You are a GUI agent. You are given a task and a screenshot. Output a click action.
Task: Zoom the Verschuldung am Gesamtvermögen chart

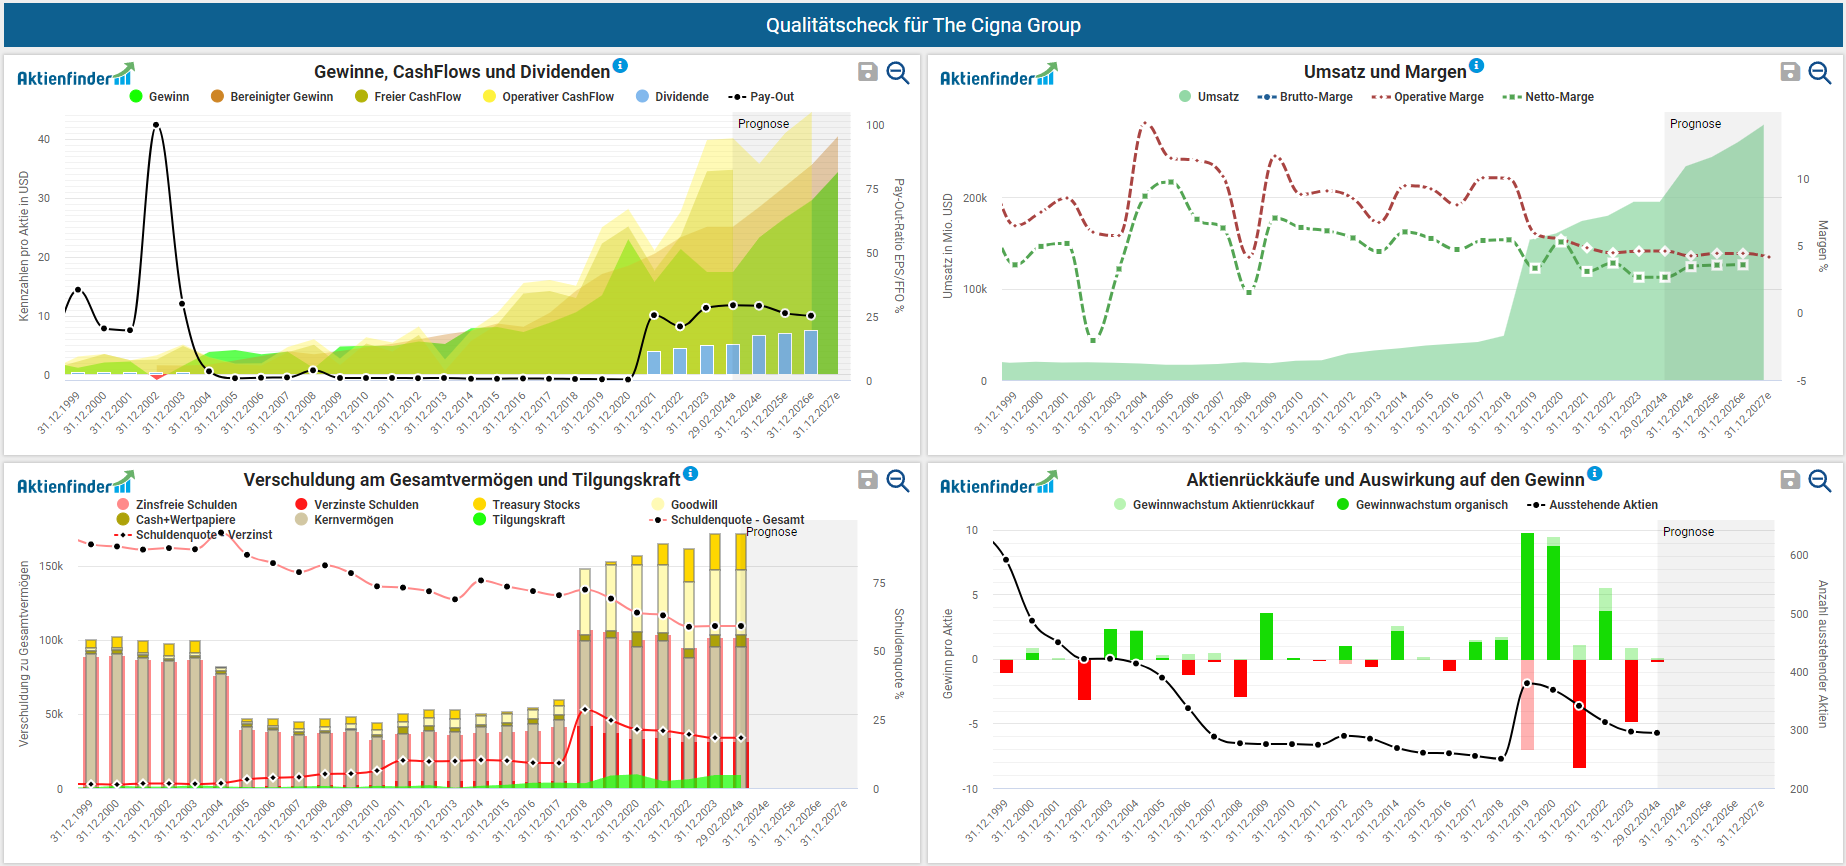[898, 480]
